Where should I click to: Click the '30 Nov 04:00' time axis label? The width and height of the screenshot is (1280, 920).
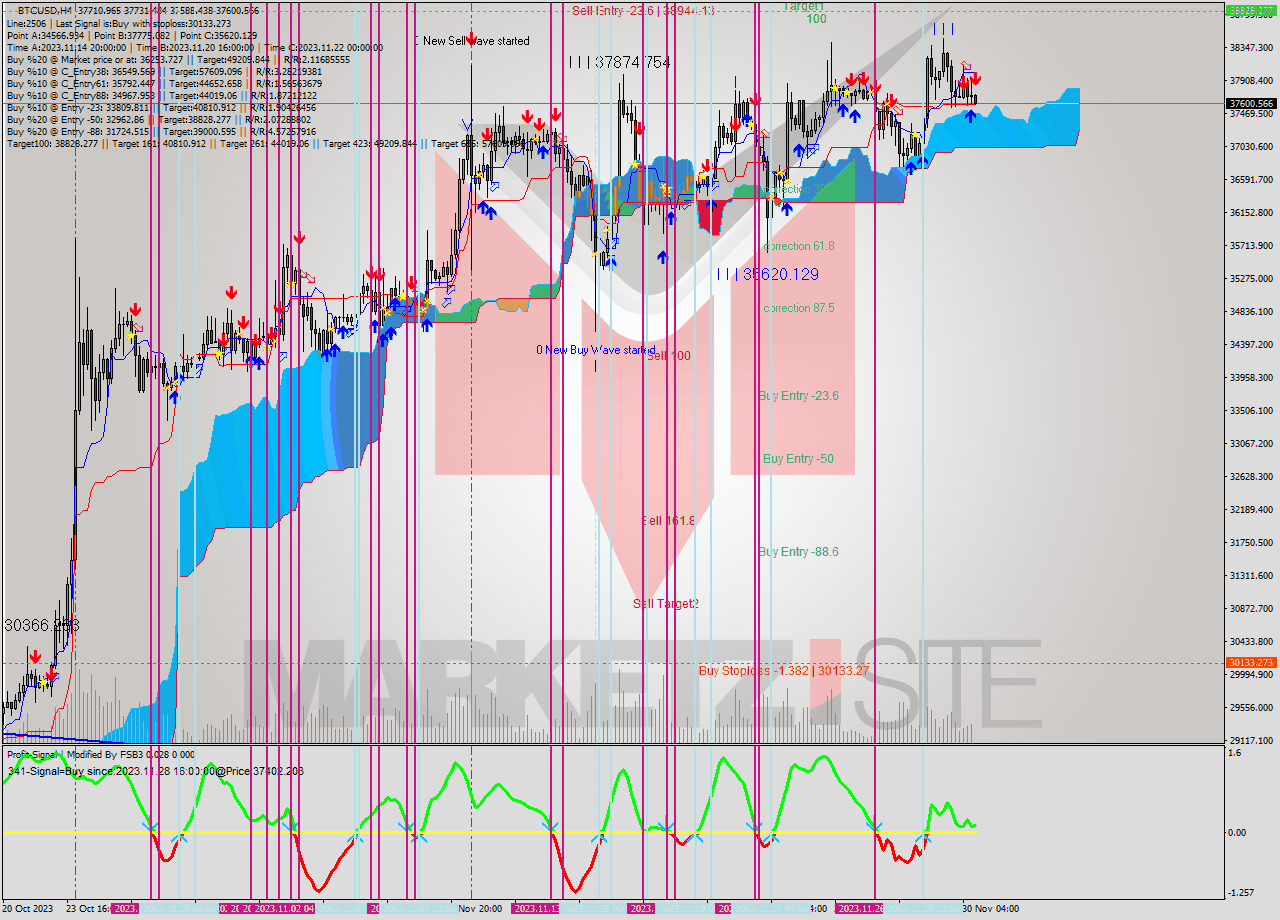pyautogui.click(x=990, y=909)
